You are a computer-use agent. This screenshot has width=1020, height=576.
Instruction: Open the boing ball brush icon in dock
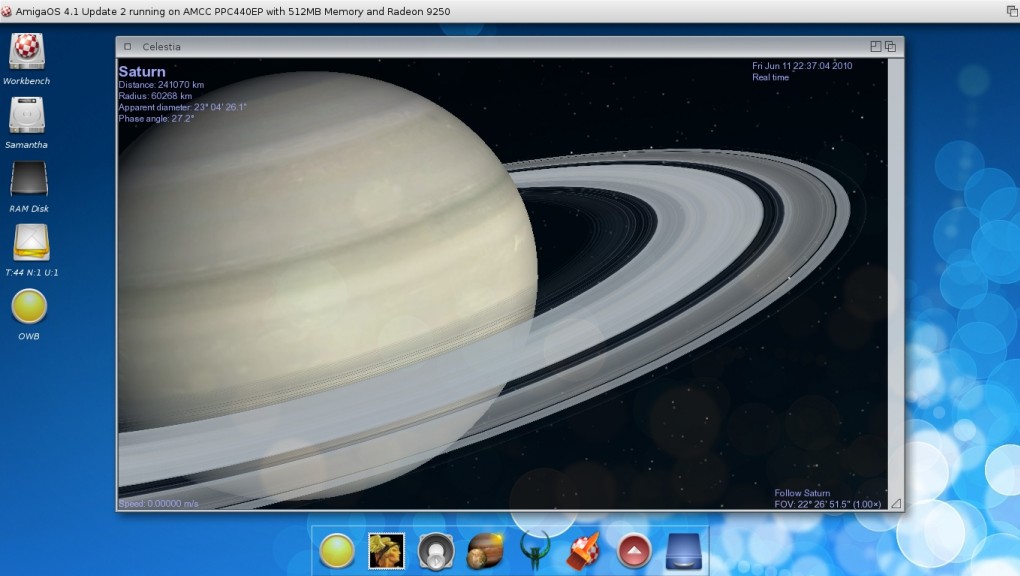pyautogui.click(x=584, y=551)
